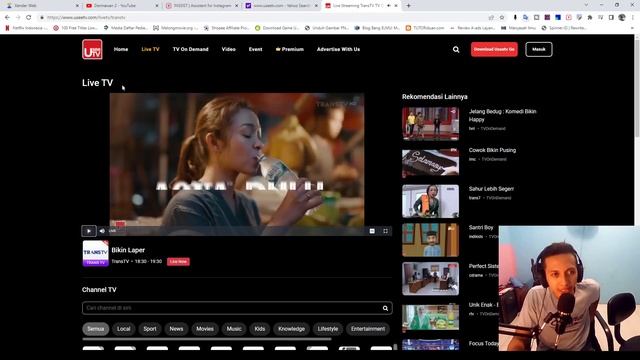The image size is (640, 360).
Task: Select the Local channel filter
Action: pyautogui.click(x=124, y=329)
